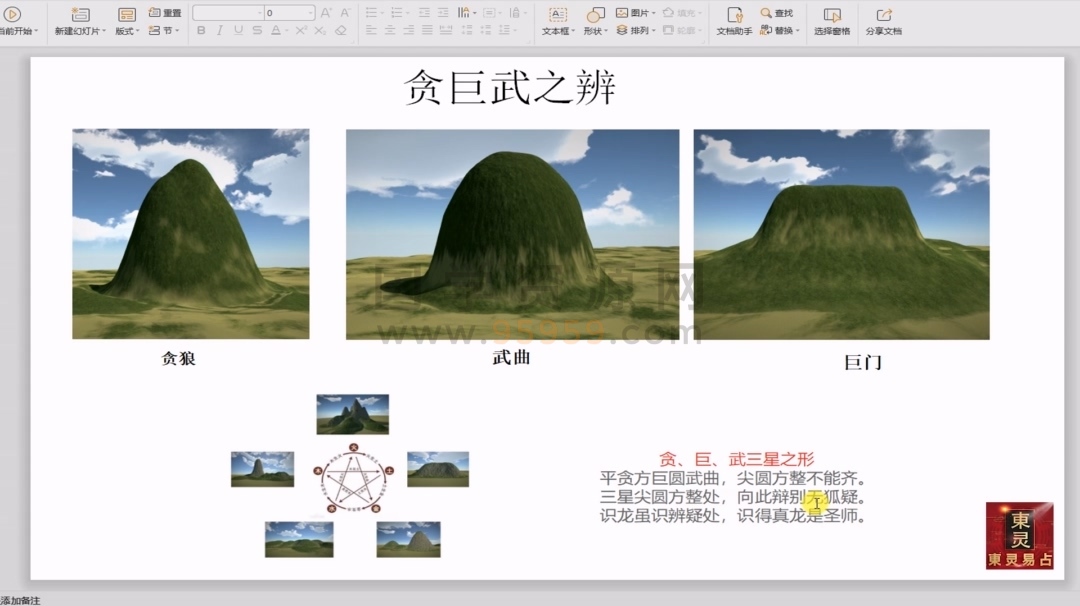Expand Layout (版式) dropdown arrow
Viewport: 1080px width, 606px height.
point(138,31)
